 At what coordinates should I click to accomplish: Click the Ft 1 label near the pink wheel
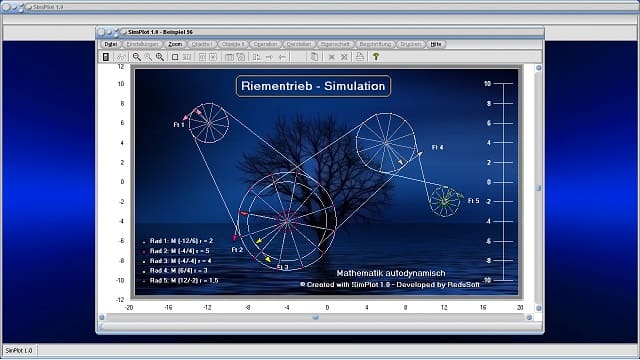(179, 125)
